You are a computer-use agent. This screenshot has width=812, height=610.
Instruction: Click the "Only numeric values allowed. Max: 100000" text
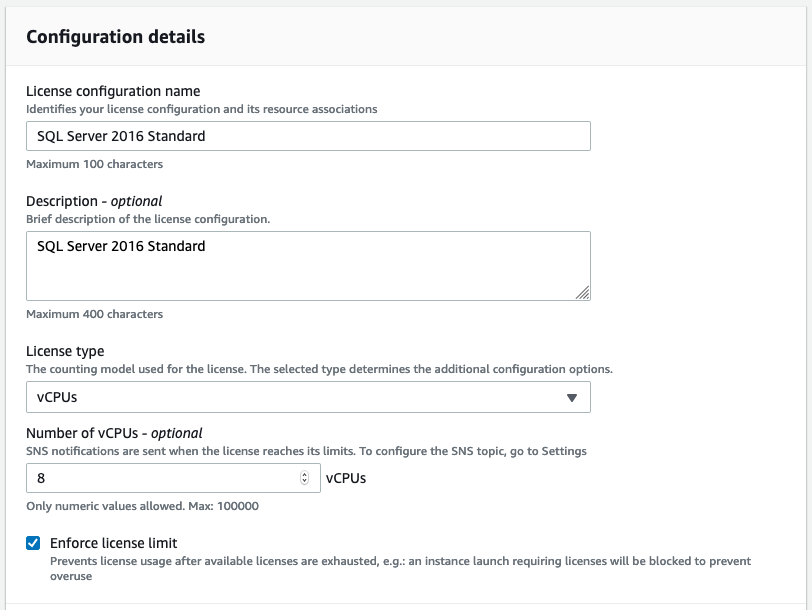click(x=142, y=506)
